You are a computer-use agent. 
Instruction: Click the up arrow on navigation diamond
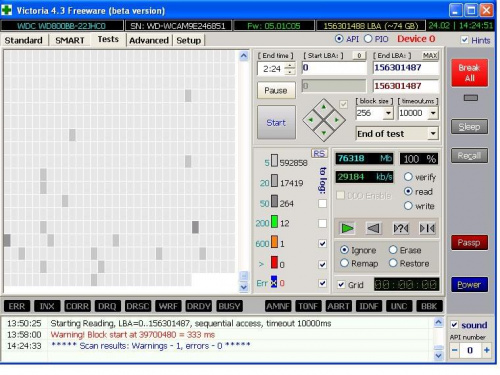[x=323, y=107]
